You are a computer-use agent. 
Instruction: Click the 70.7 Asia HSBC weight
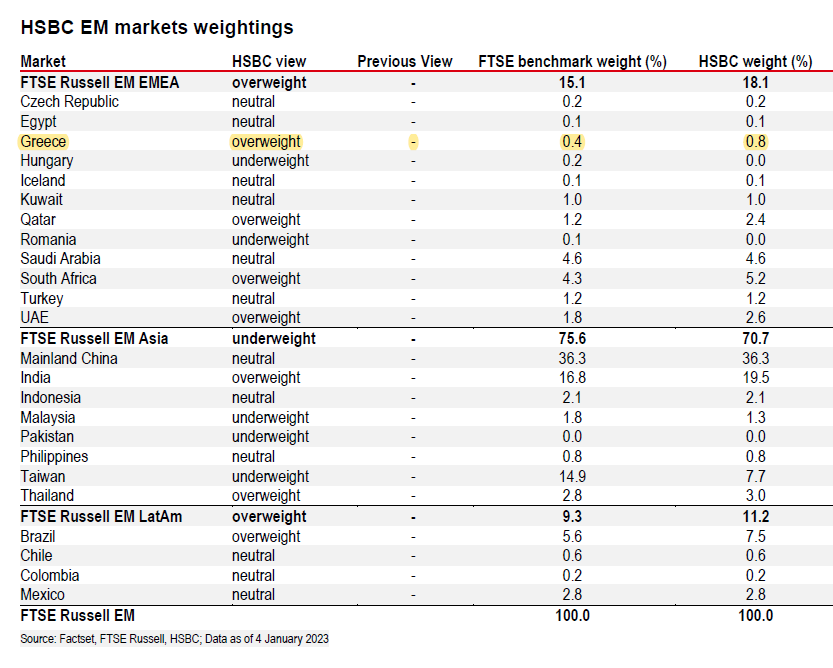[x=755, y=339]
